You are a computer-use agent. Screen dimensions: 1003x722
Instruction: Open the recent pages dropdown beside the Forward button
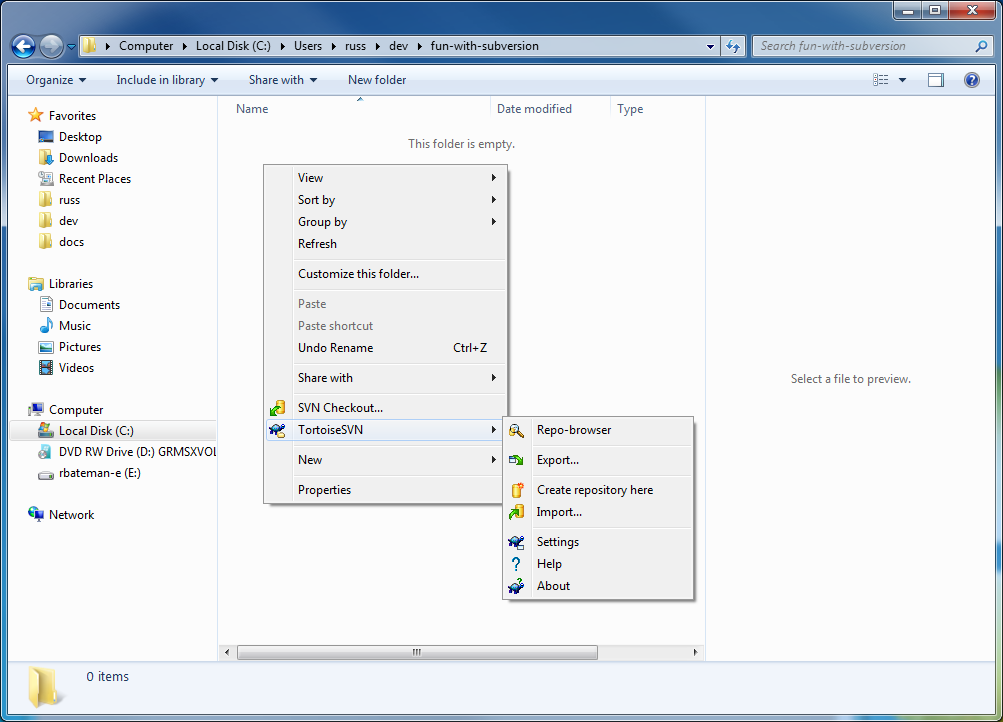pyautogui.click(x=71, y=47)
